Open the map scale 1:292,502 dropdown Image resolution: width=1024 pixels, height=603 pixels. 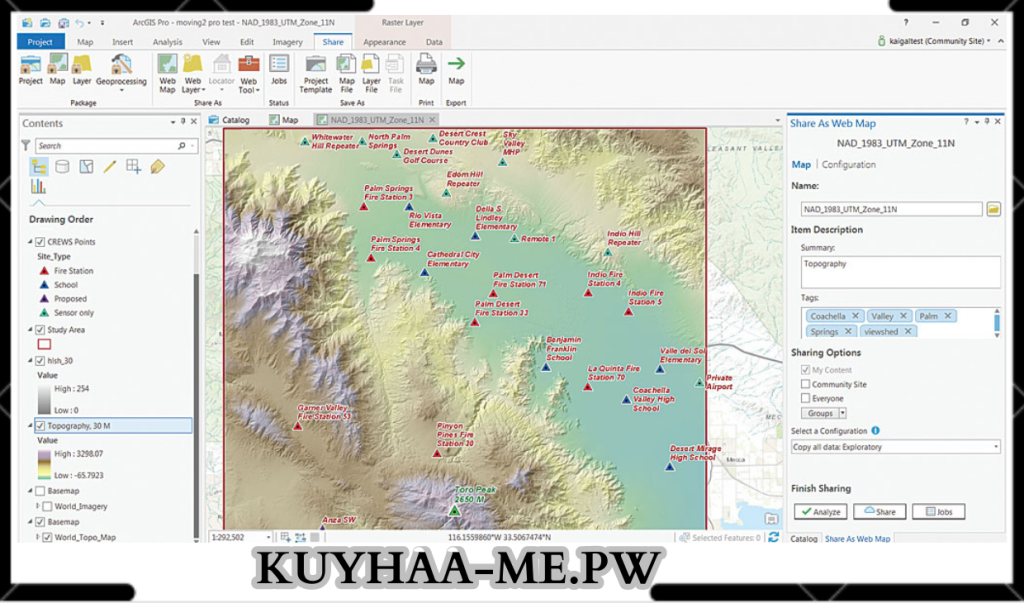(268, 537)
